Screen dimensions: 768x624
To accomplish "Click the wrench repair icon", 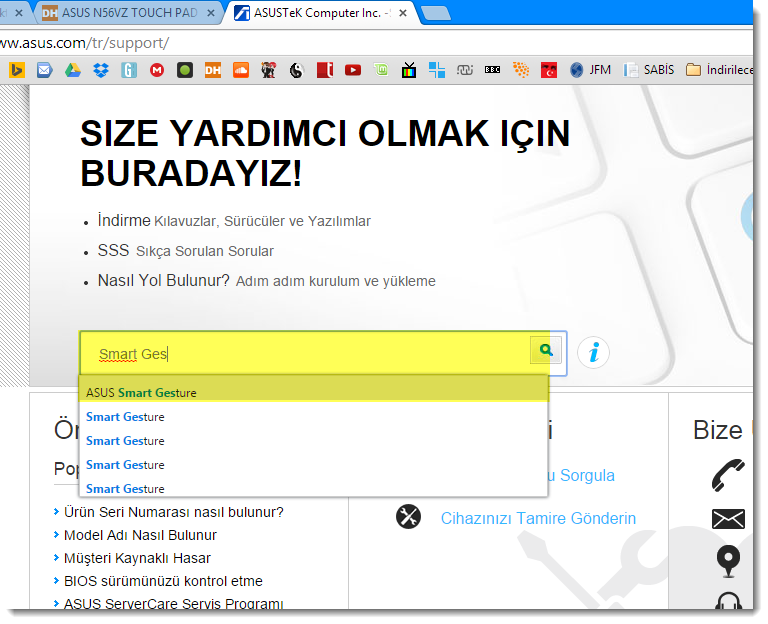I will [408, 517].
